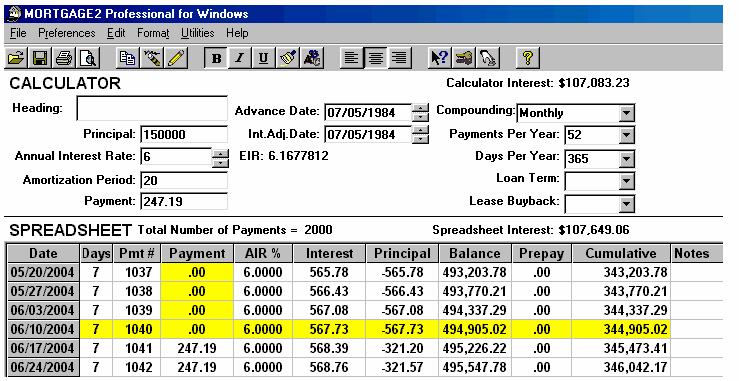This screenshot has width=739, height=381.
Task: Toggle Bold formatting button
Action: point(216,58)
